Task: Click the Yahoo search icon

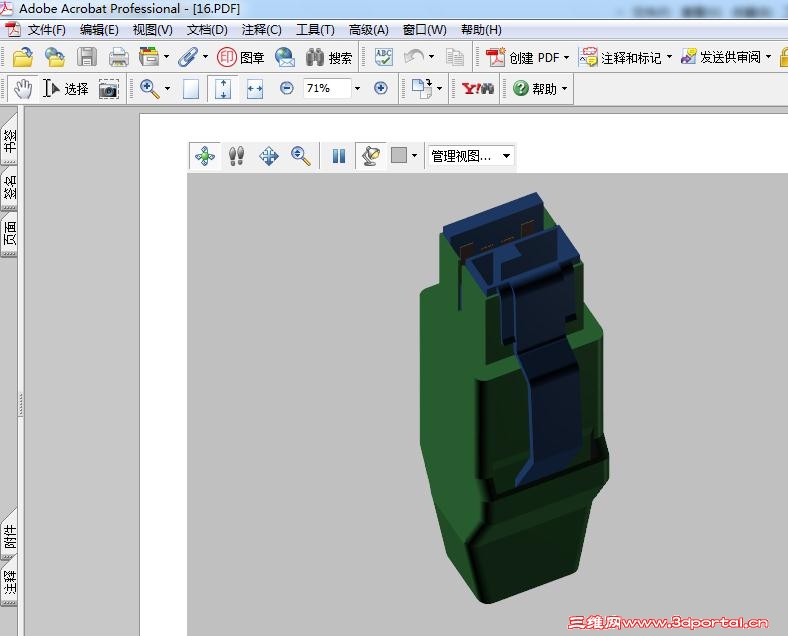Action: (x=477, y=89)
